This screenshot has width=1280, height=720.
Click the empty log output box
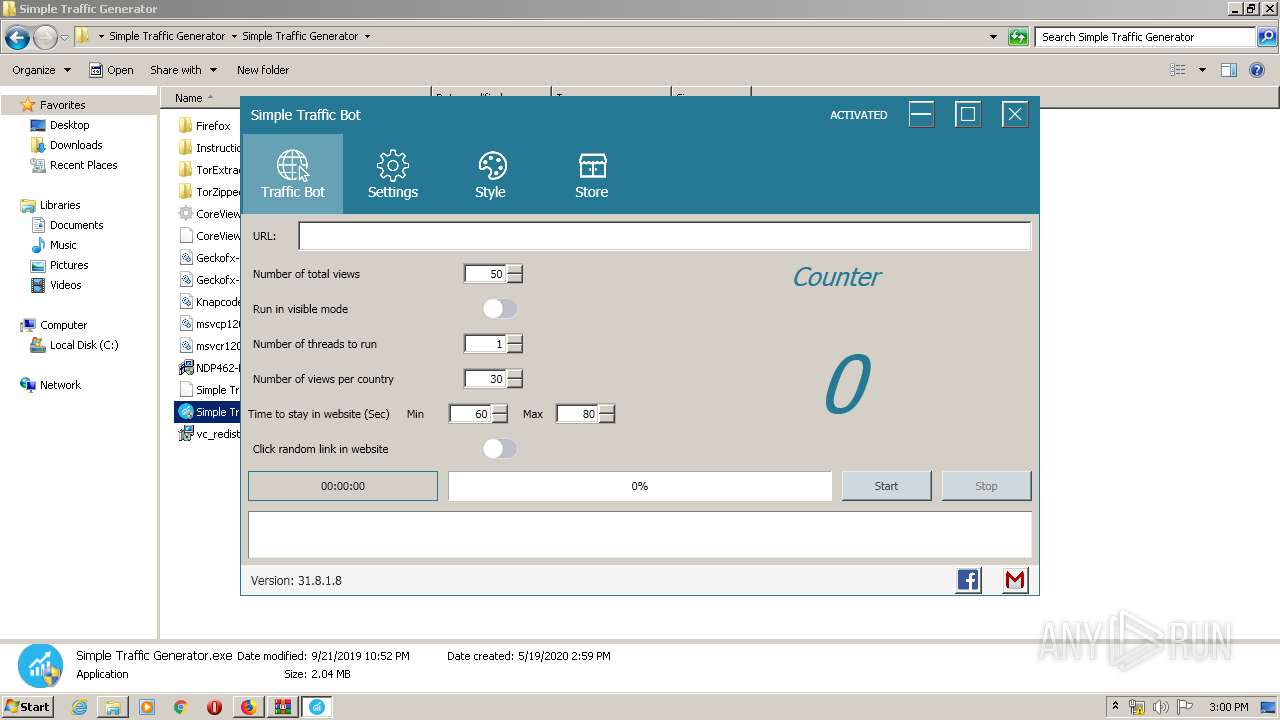640,535
